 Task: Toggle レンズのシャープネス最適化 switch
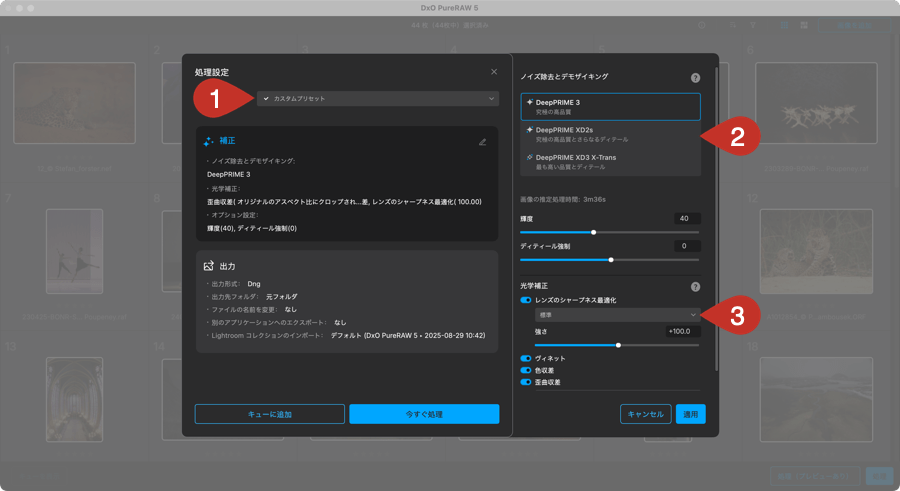tap(525, 300)
